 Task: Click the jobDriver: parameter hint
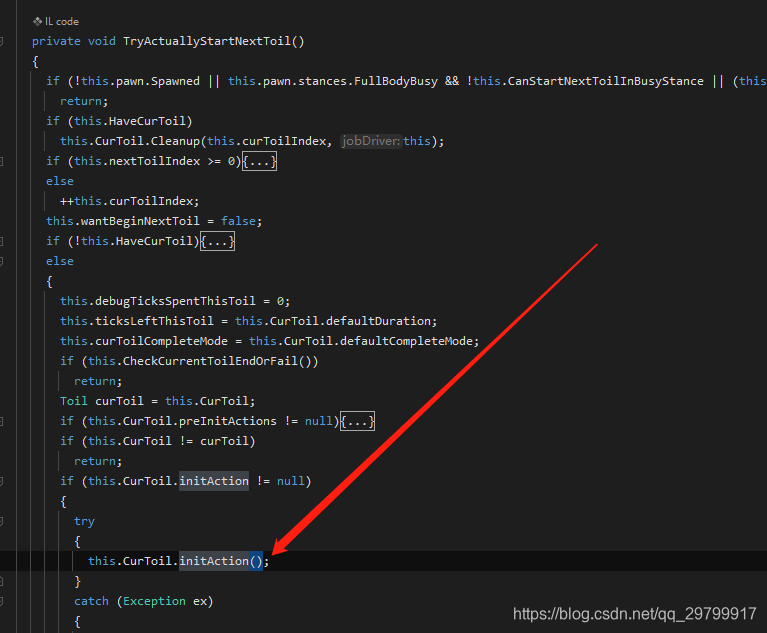(371, 141)
